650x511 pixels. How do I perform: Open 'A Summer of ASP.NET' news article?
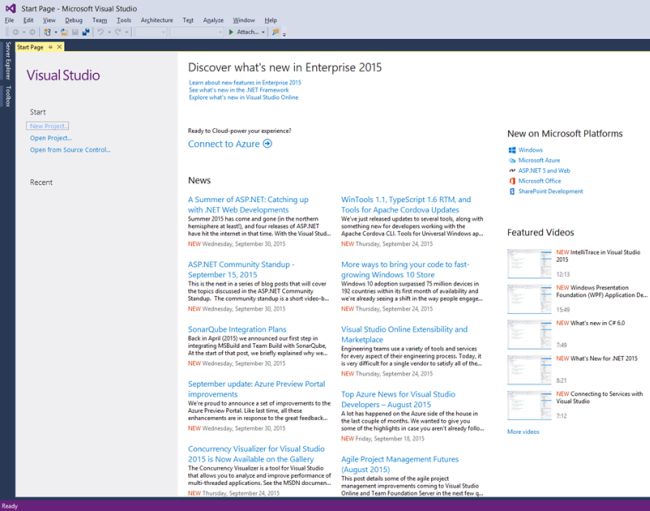[x=248, y=205]
